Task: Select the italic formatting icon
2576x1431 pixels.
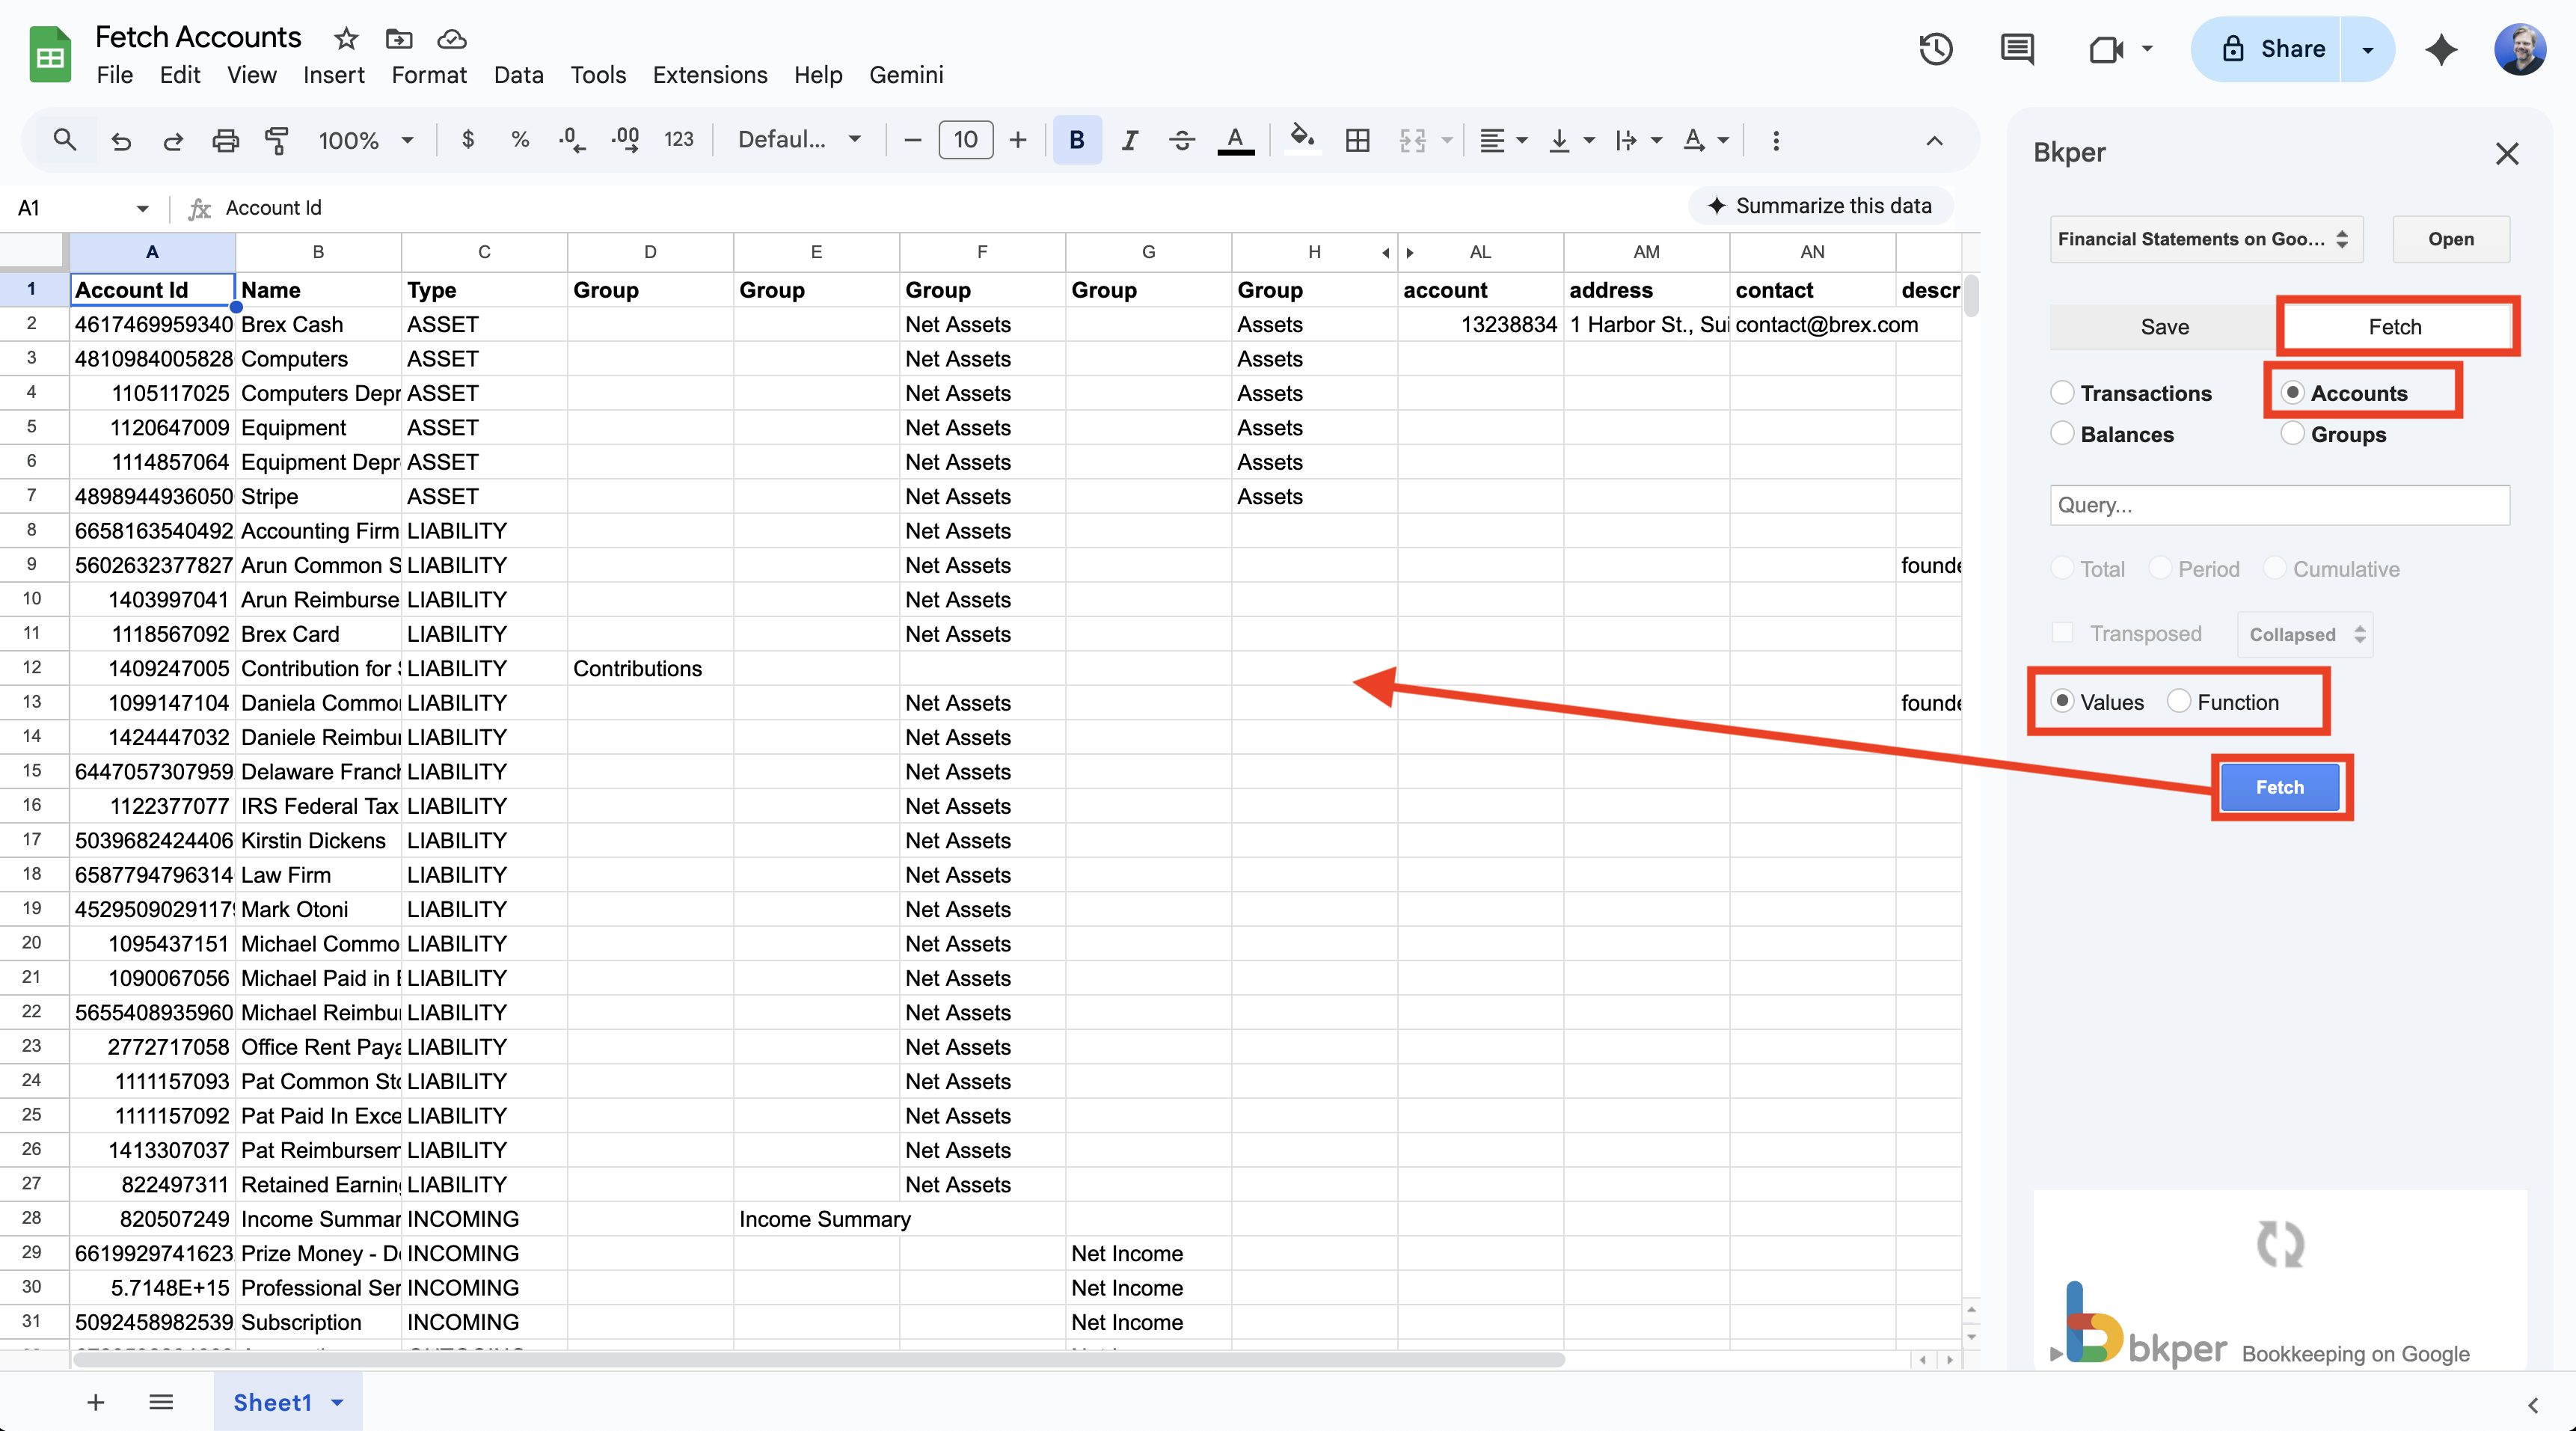Action: click(x=1129, y=140)
